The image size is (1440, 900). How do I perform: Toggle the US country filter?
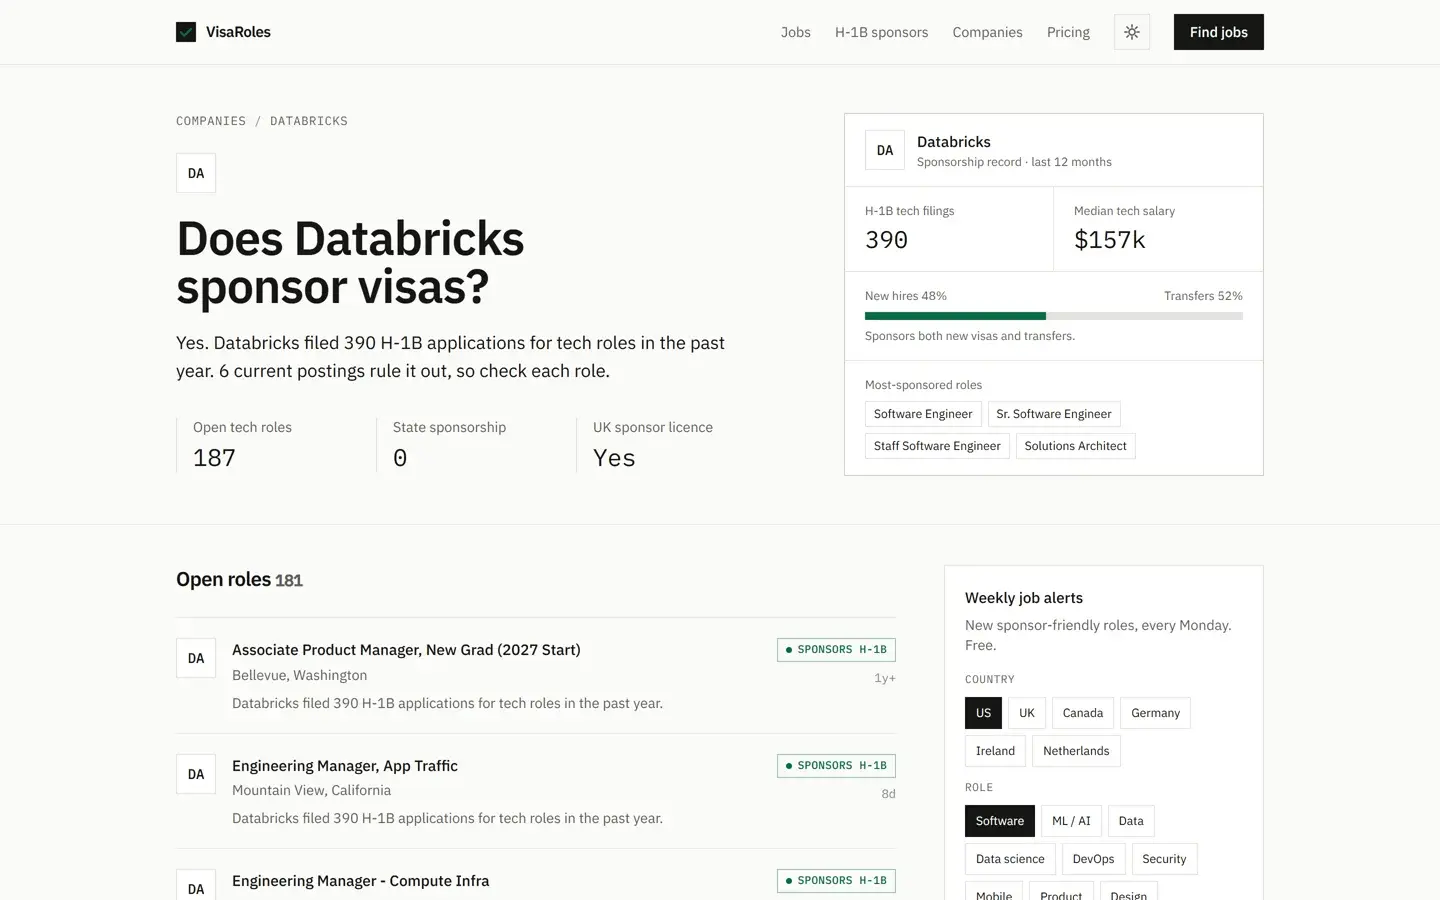pos(983,713)
